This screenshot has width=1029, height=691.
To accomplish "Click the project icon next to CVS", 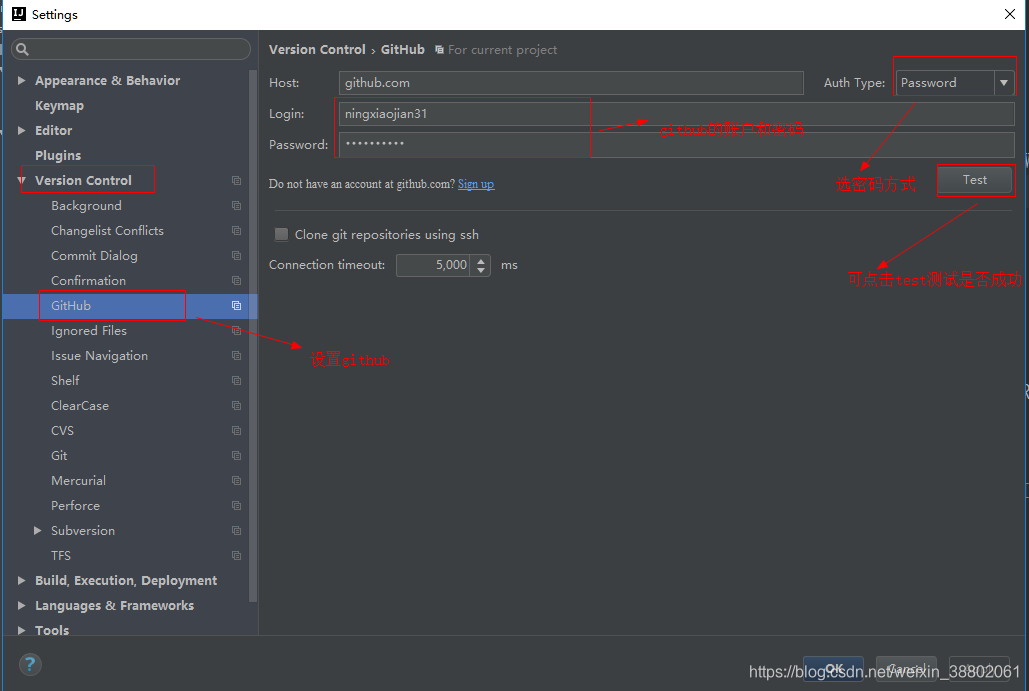I will click(236, 430).
